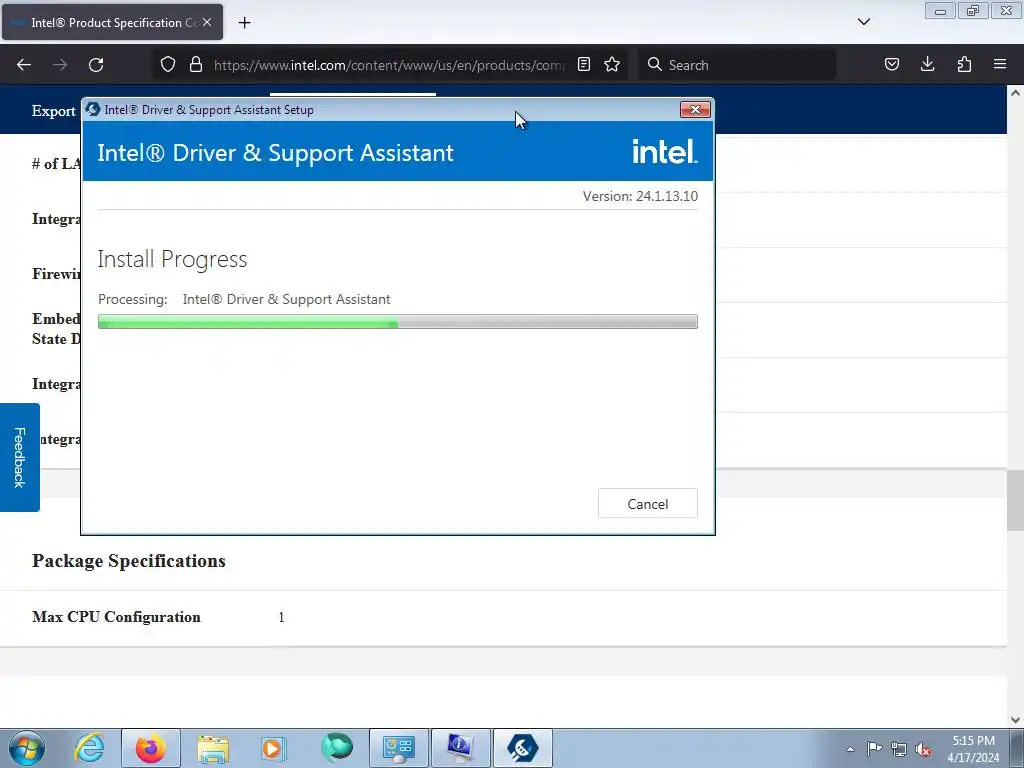The image size is (1024, 768).
Task: Switch to Firefox in the taskbar
Action: [x=151, y=748]
